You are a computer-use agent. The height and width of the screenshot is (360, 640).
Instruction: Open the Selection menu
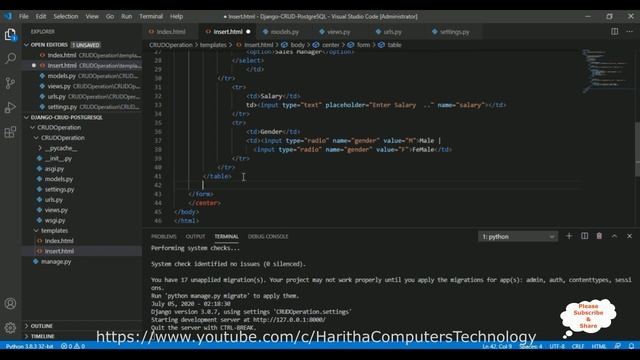point(66,16)
